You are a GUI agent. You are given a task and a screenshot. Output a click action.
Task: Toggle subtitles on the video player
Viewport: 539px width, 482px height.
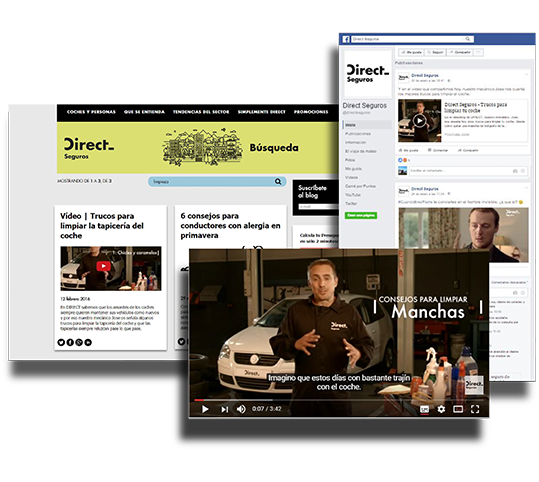[x=425, y=409]
